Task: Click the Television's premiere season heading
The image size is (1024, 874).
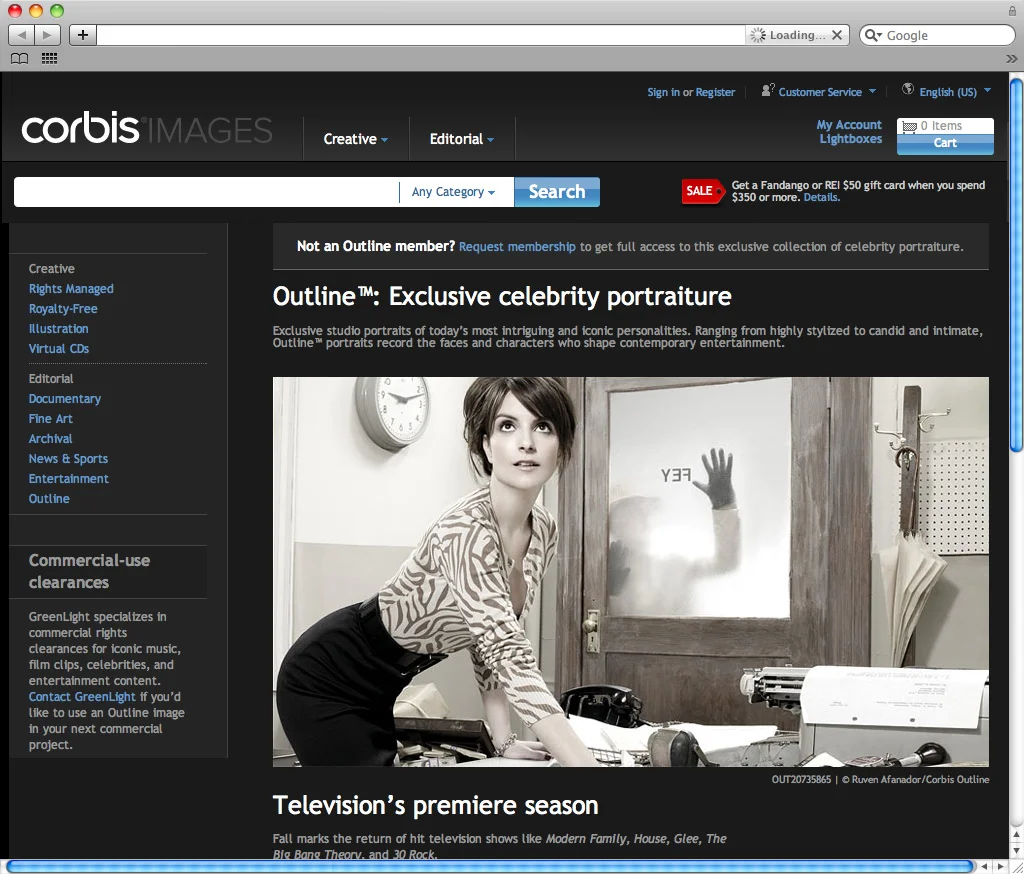Action: point(436,805)
